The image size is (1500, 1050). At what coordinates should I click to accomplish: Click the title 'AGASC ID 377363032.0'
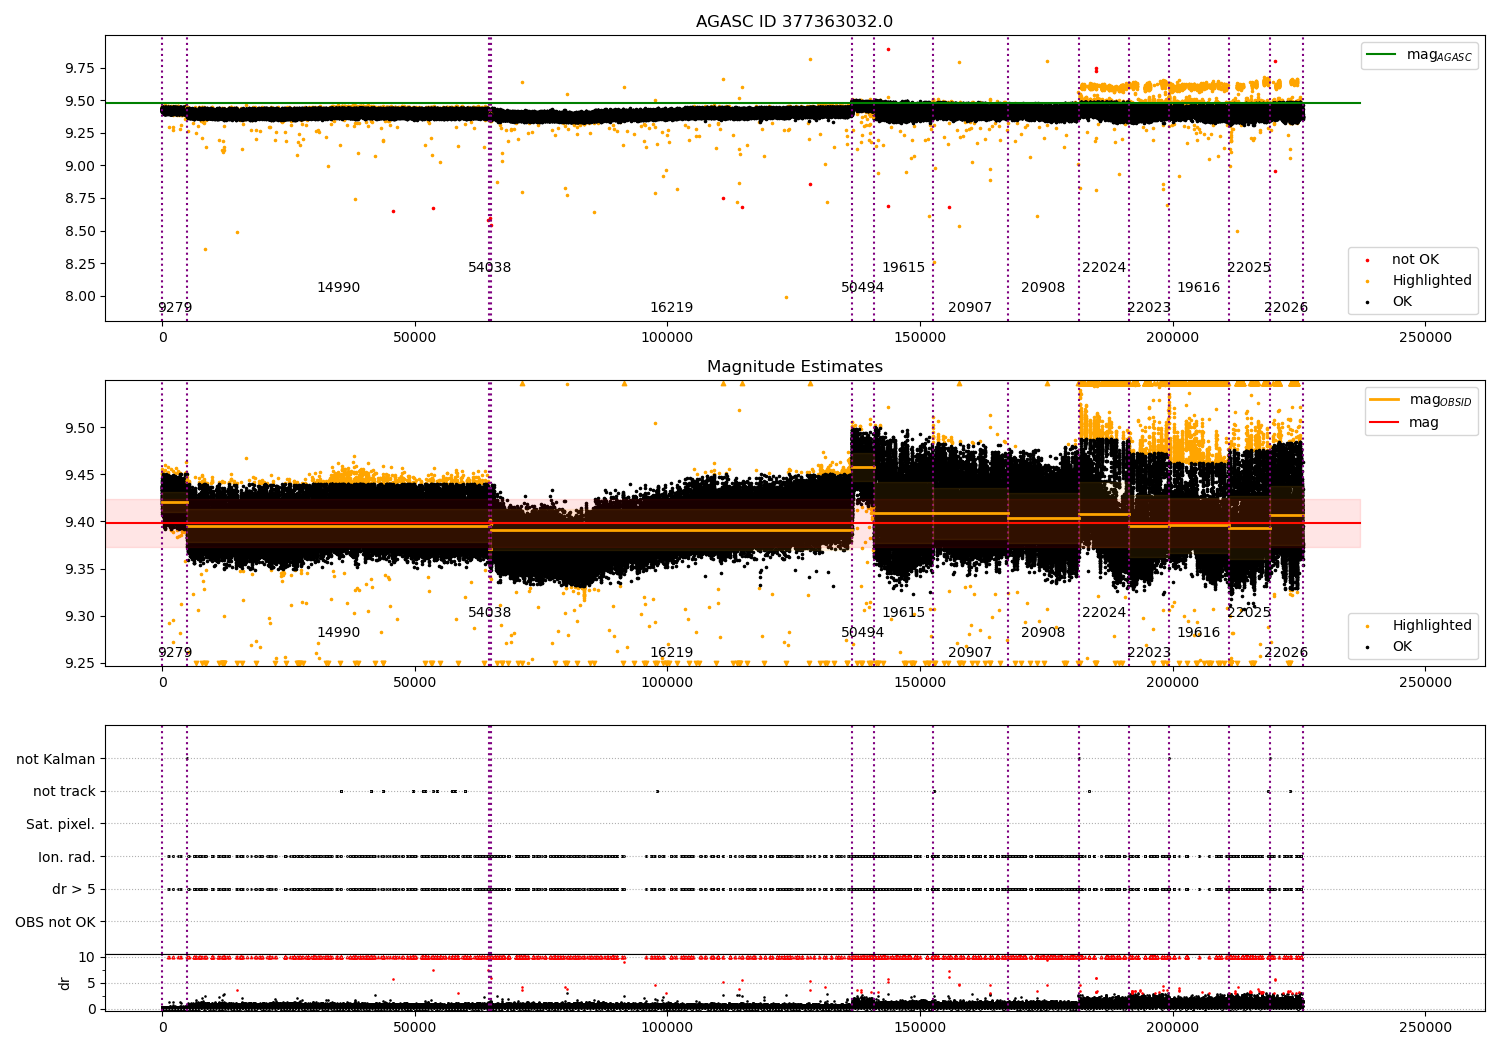point(795,22)
